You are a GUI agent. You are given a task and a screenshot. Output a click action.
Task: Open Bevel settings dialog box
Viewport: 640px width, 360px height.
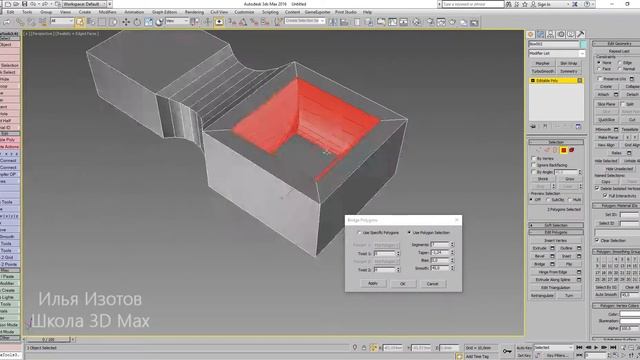552,256
